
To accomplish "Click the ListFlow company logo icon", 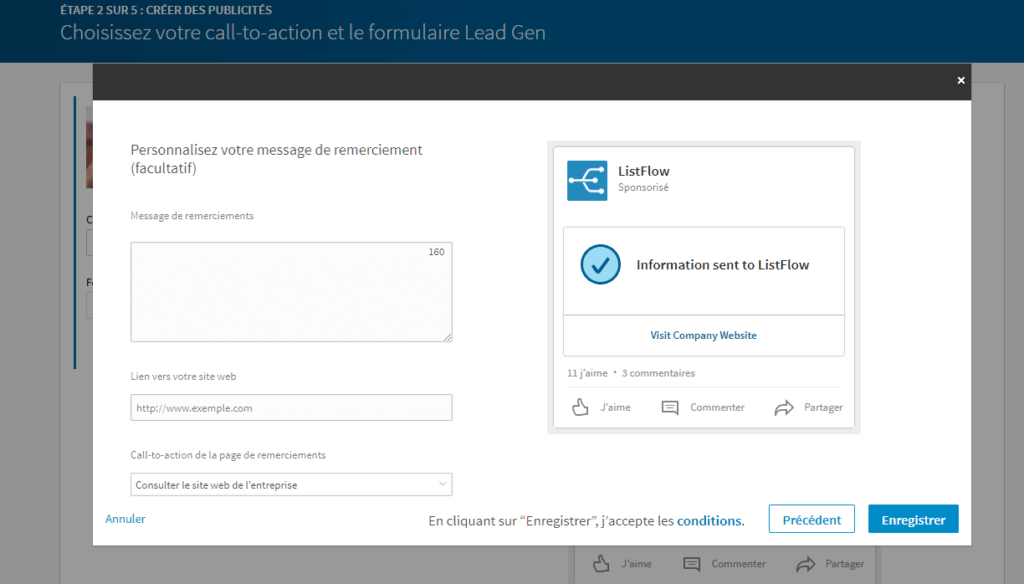I will pyautogui.click(x=586, y=181).
